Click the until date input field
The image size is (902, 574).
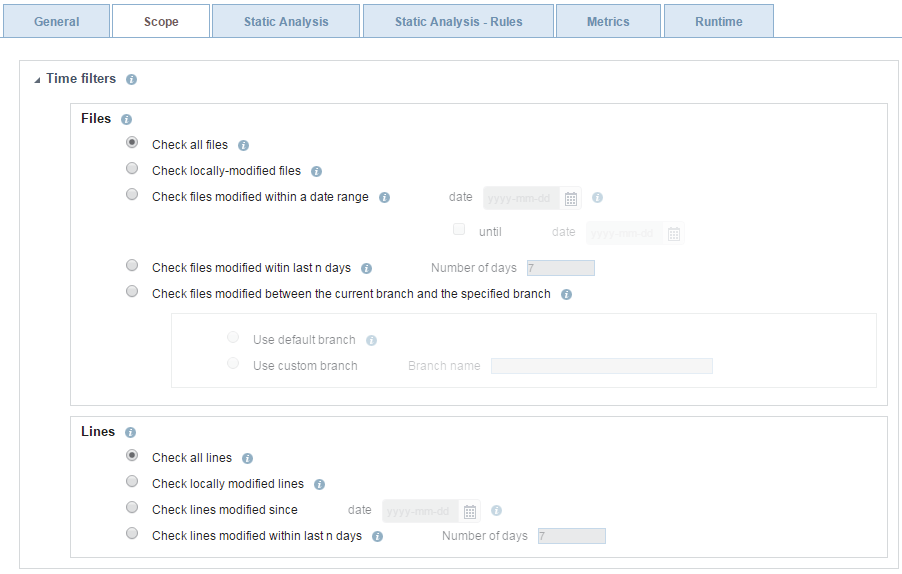(624, 234)
